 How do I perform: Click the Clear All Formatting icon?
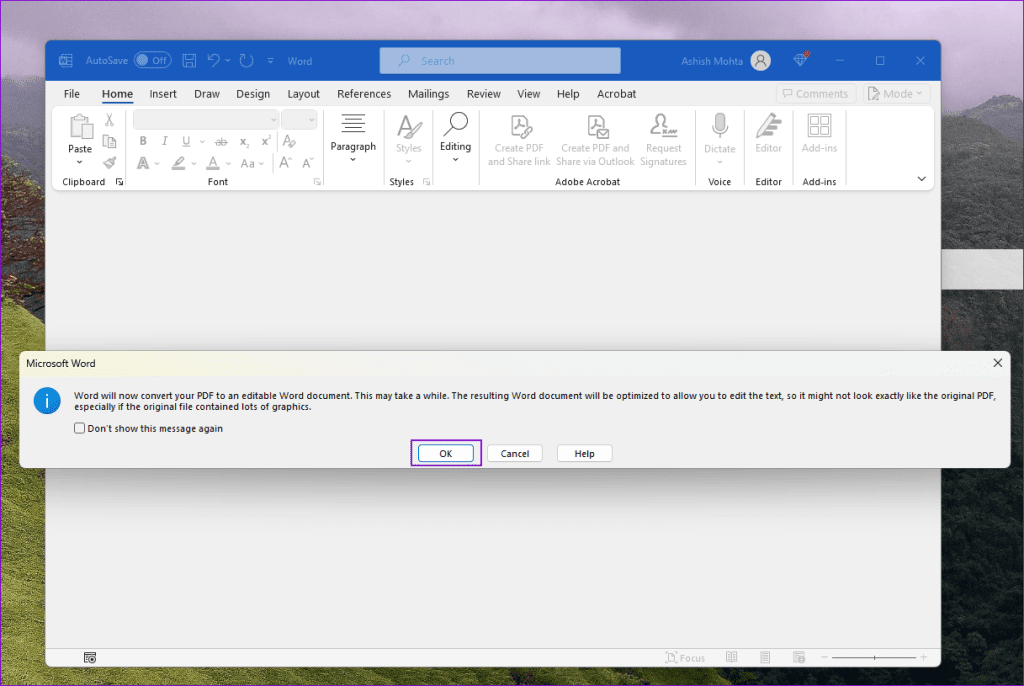tap(289, 141)
